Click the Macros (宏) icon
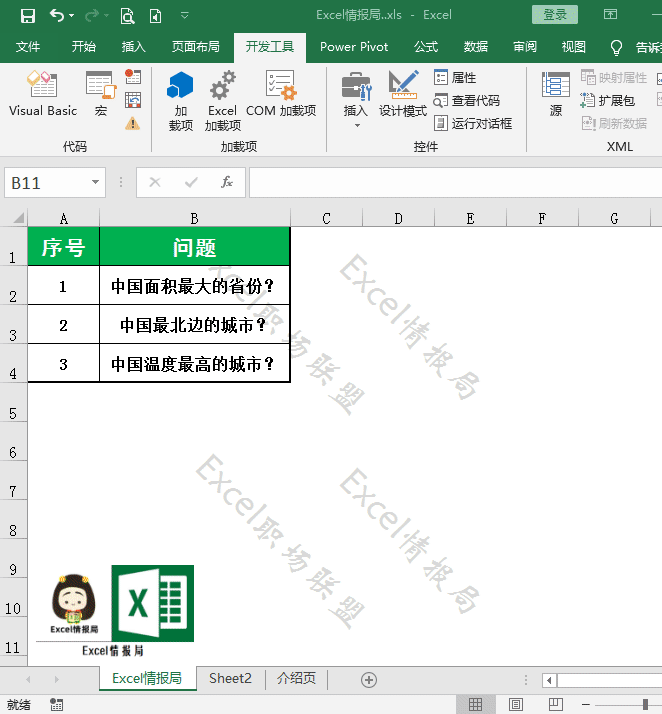The height and width of the screenshot is (714, 662). pos(100,95)
